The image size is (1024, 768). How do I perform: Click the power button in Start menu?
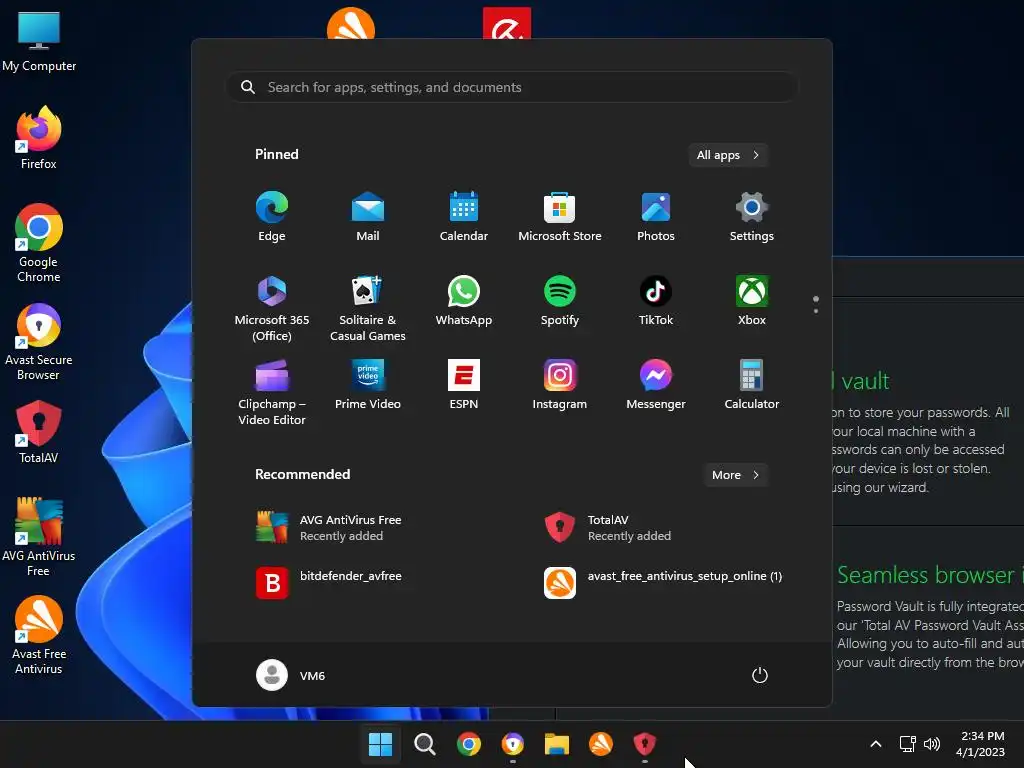click(760, 675)
